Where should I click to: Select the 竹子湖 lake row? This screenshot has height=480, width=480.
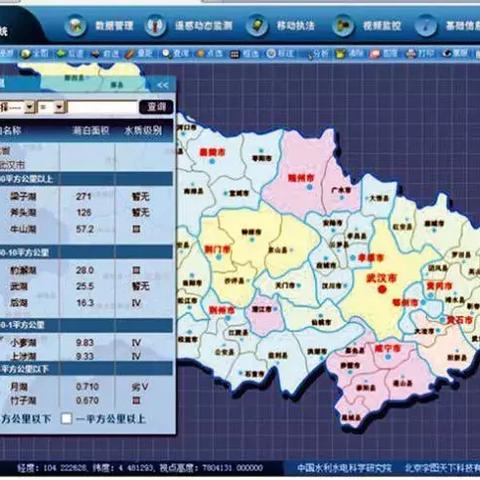pos(87,400)
